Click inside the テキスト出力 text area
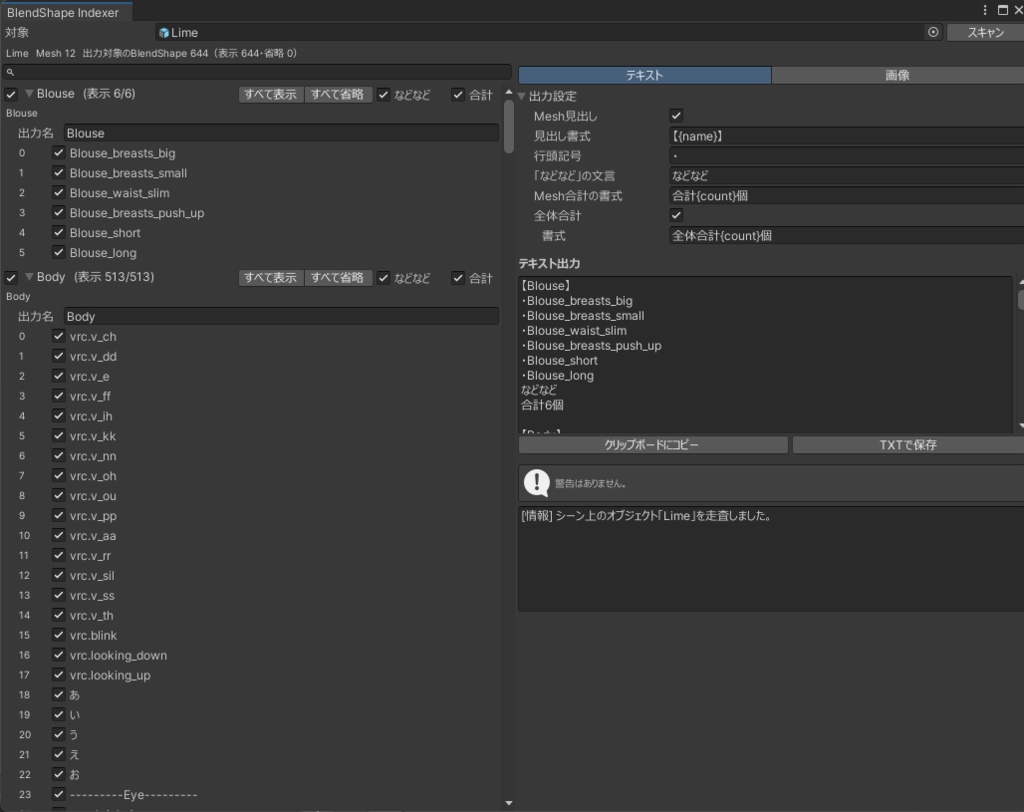 click(765, 354)
